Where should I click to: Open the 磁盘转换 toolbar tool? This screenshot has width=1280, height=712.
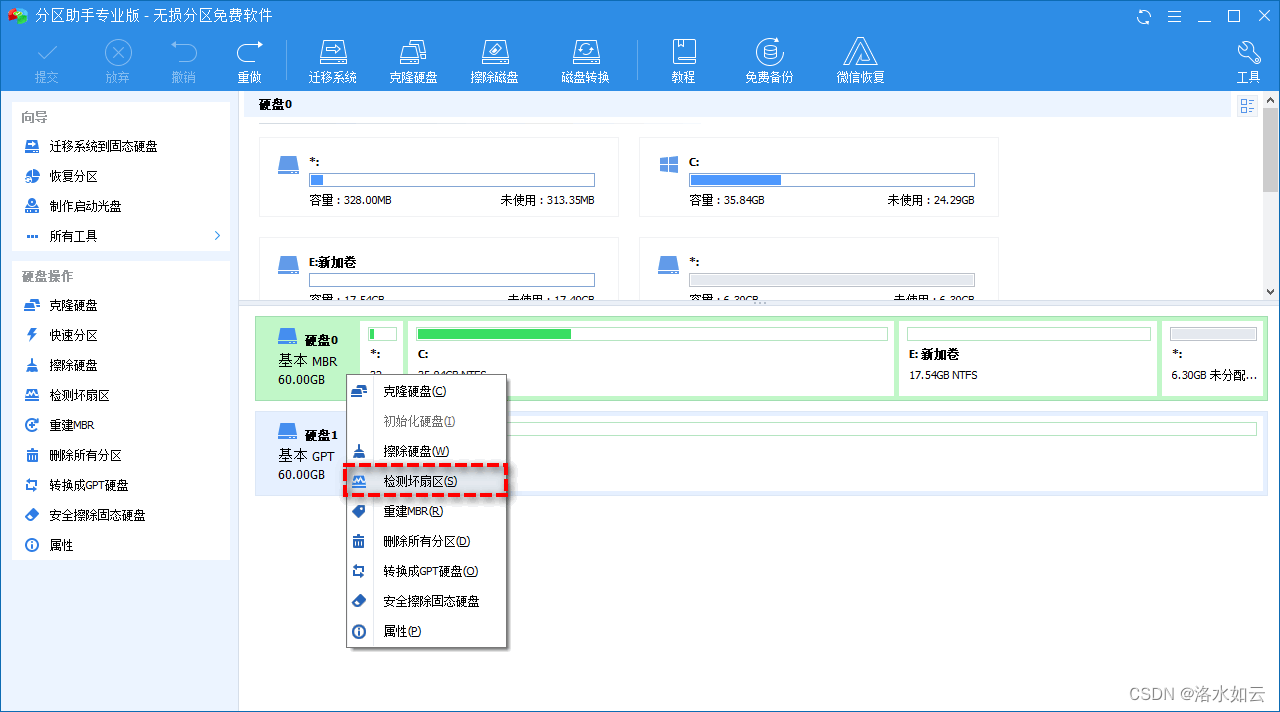pyautogui.click(x=585, y=61)
